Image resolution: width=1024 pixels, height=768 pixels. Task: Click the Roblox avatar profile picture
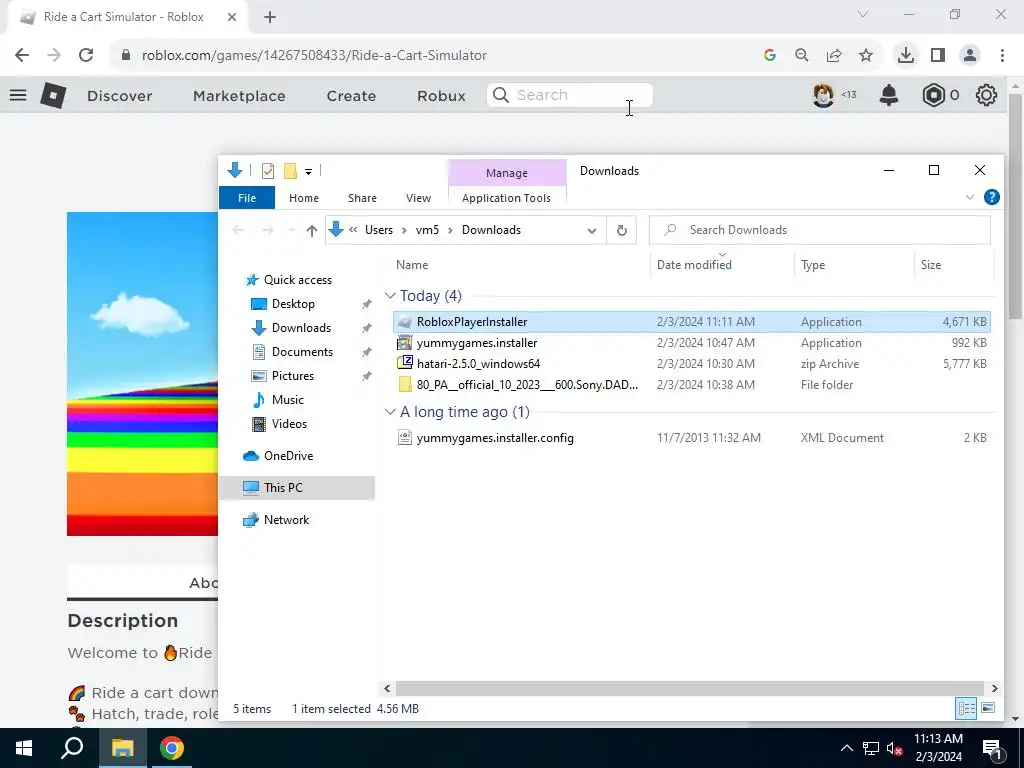[823, 95]
